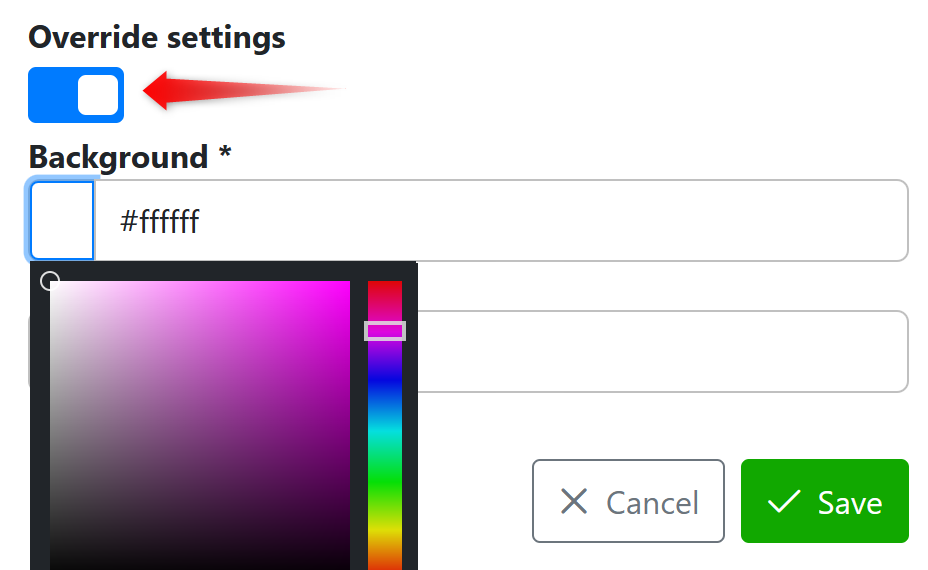The width and height of the screenshot is (928, 570).
Task: Click the X icon inside Cancel
Action: point(574,501)
